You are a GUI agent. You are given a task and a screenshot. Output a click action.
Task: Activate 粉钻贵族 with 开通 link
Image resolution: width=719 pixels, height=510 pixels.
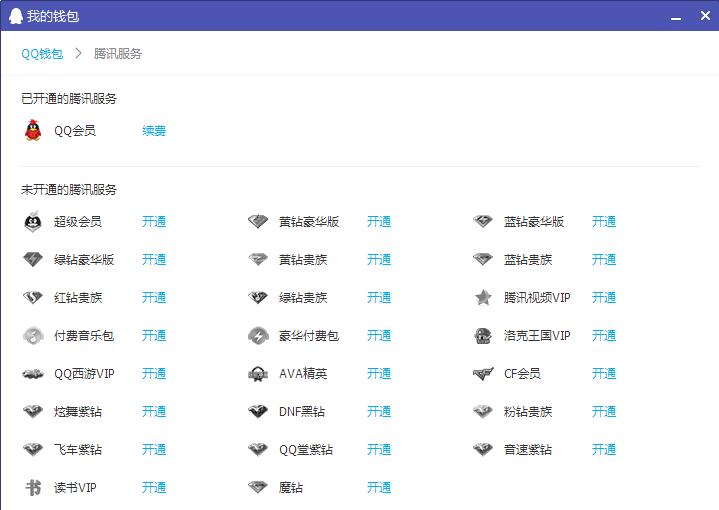pyautogui.click(x=604, y=412)
